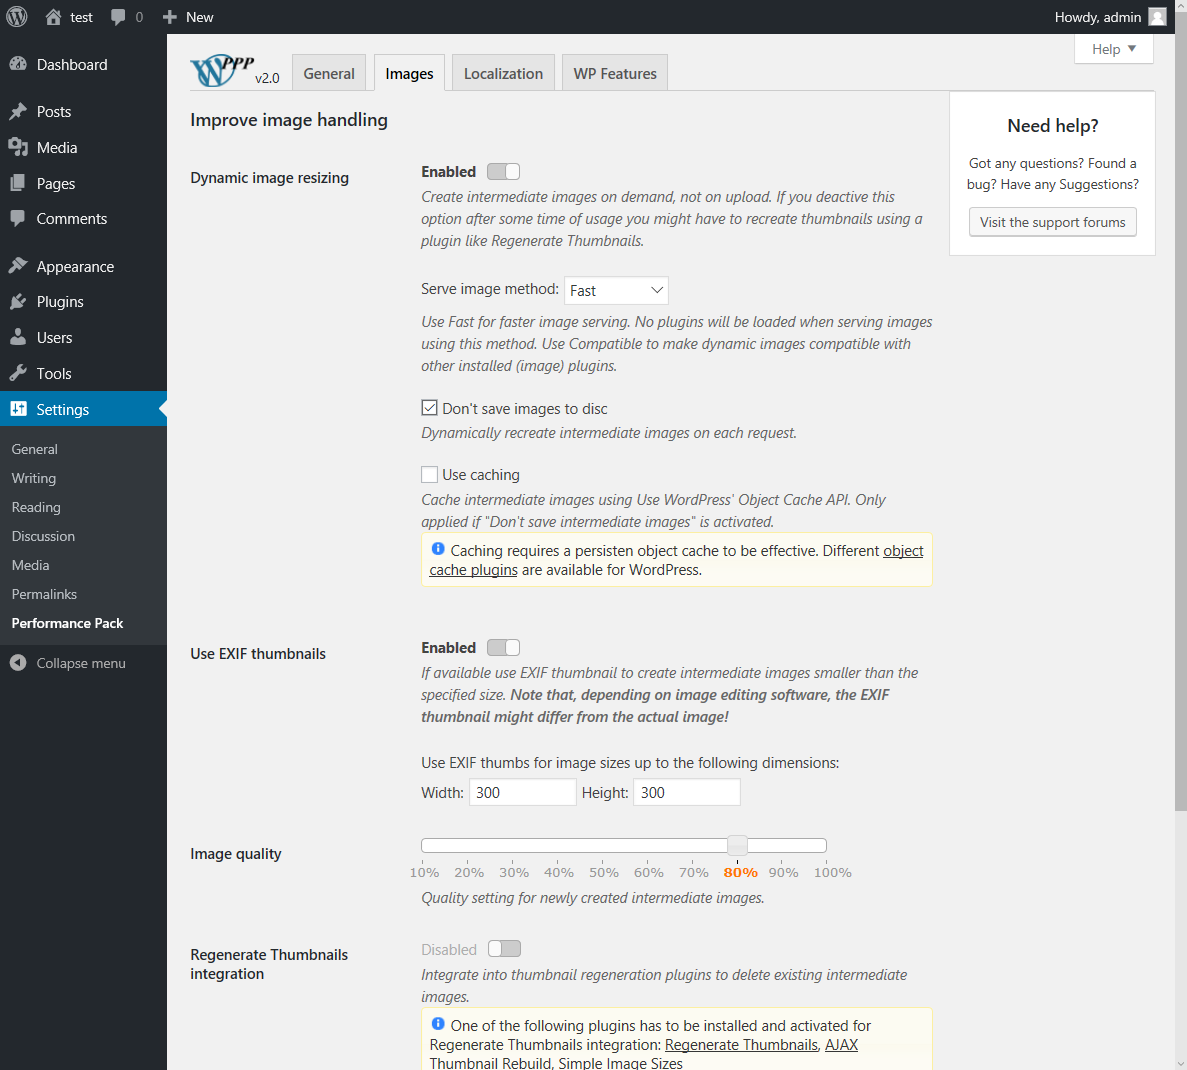The width and height of the screenshot is (1187, 1070).
Task: Click the Settings sliders icon
Action: (18, 409)
